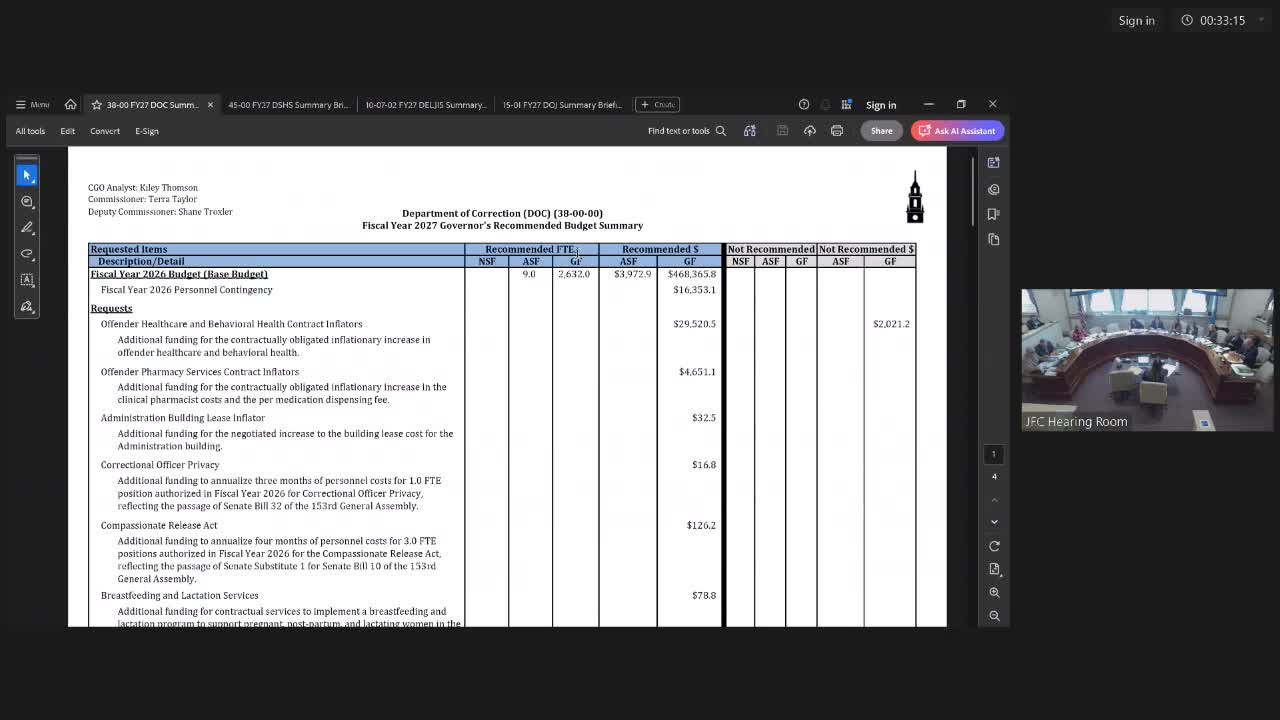The image size is (1280, 720).
Task: Click the rotate page icon
Action: 994,546
